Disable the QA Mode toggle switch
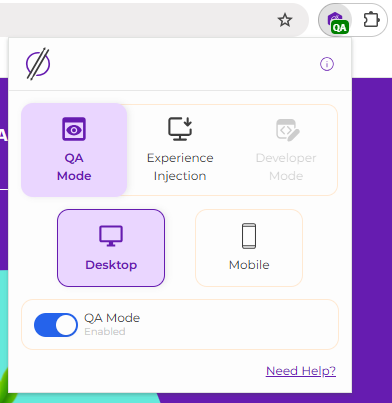This screenshot has height=403, width=392. point(56,325)
